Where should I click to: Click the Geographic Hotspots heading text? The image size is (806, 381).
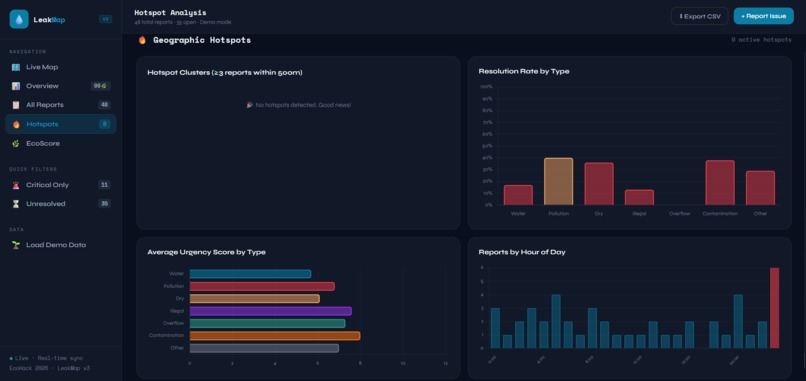[x=202, y=40]
